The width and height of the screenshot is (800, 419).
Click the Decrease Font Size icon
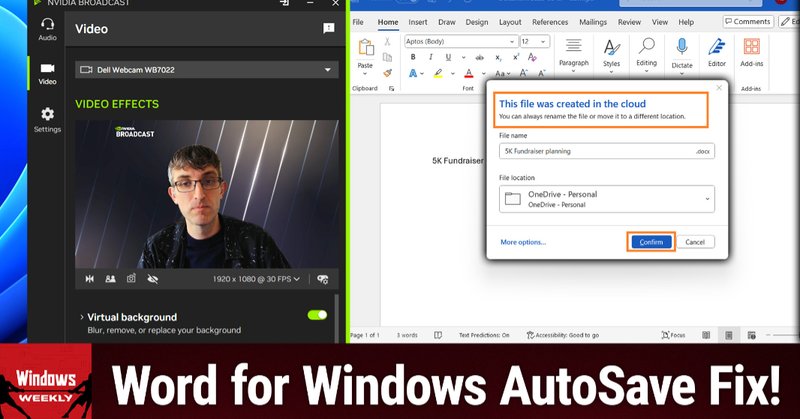tap(541, 73)
